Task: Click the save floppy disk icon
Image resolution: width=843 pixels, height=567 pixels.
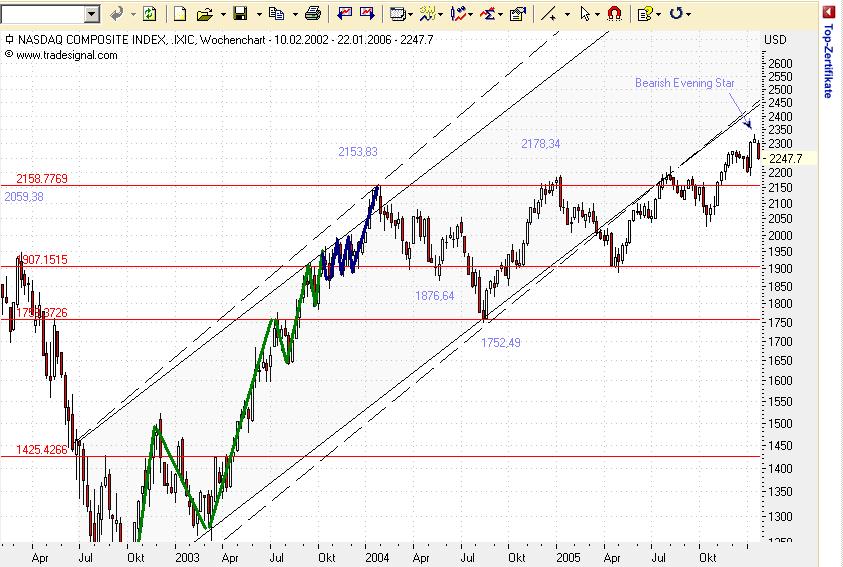Action: (x=240, y=14)
